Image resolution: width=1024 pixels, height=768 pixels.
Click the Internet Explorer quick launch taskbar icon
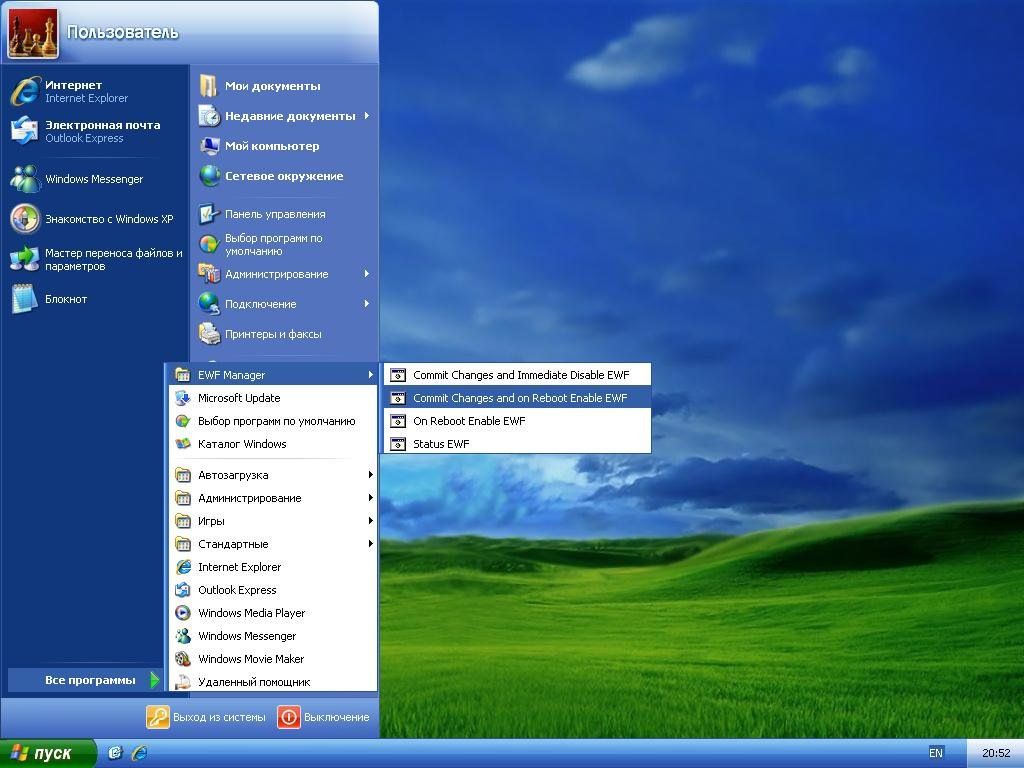click(139, 753)
